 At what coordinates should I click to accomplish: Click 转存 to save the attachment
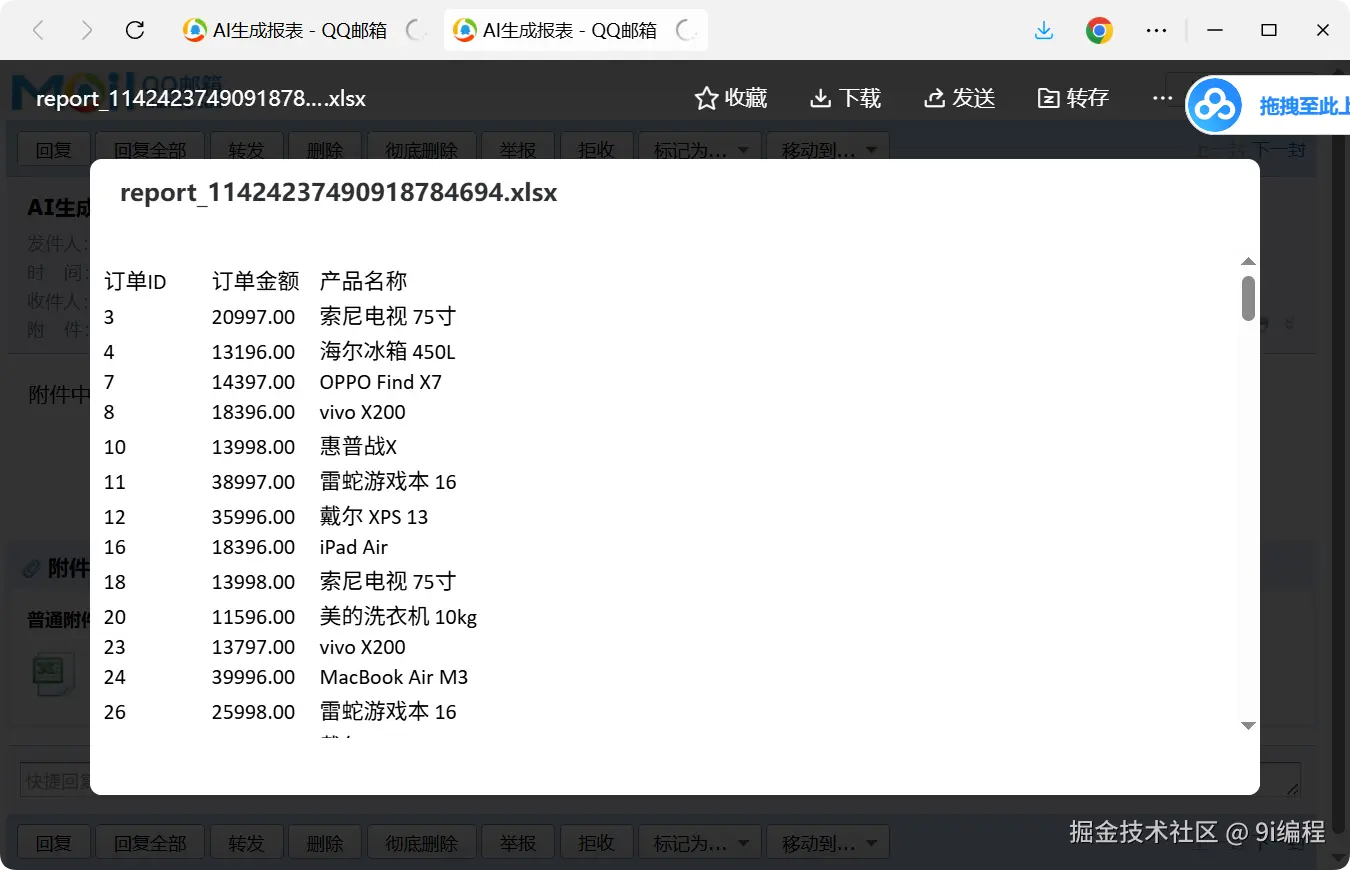point(1073,98)
